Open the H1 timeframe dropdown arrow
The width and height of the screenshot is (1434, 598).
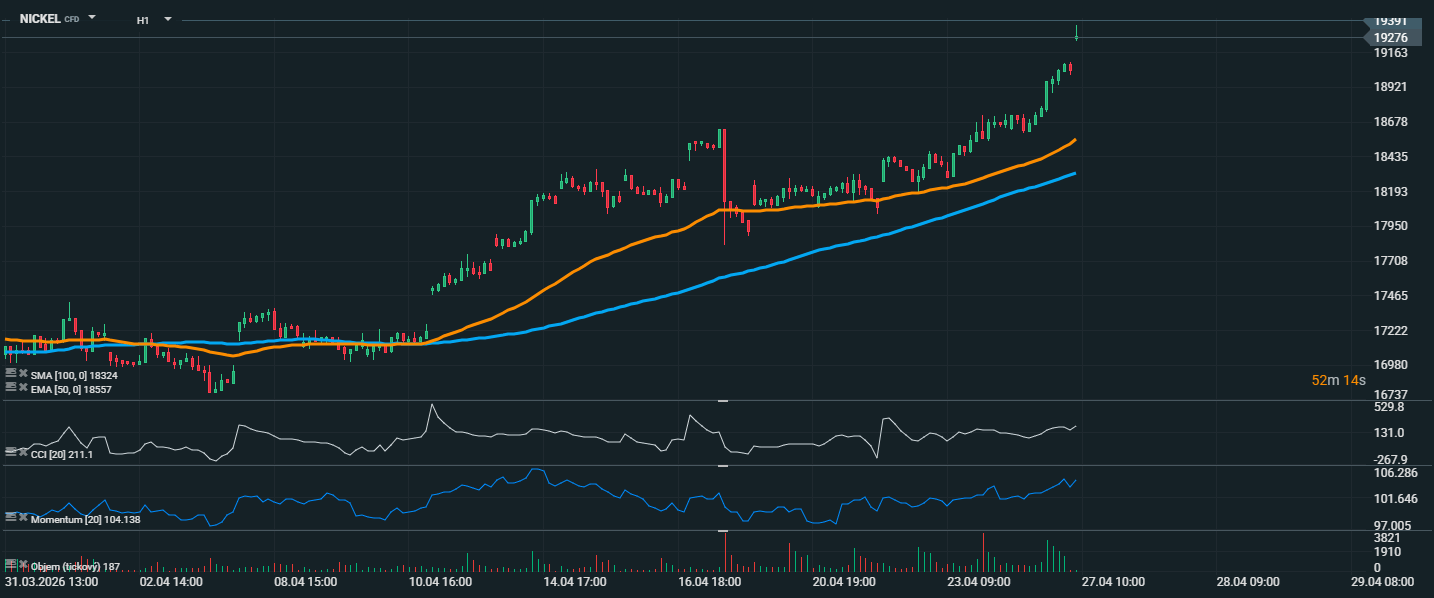click(x=167, y=19)
